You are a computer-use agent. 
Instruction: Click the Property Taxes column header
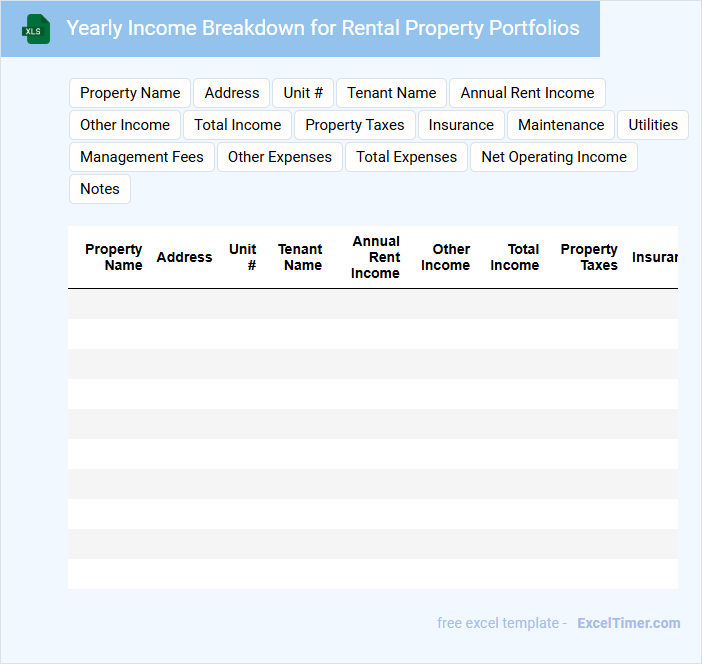pyautogui.click(x=589, y=257)
